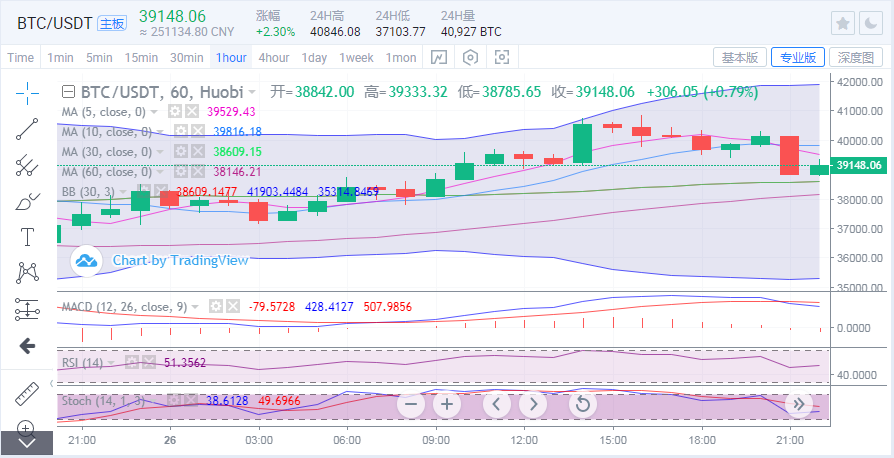
Task: Open the chart indicators icon
Action: [x=438, y=58]
